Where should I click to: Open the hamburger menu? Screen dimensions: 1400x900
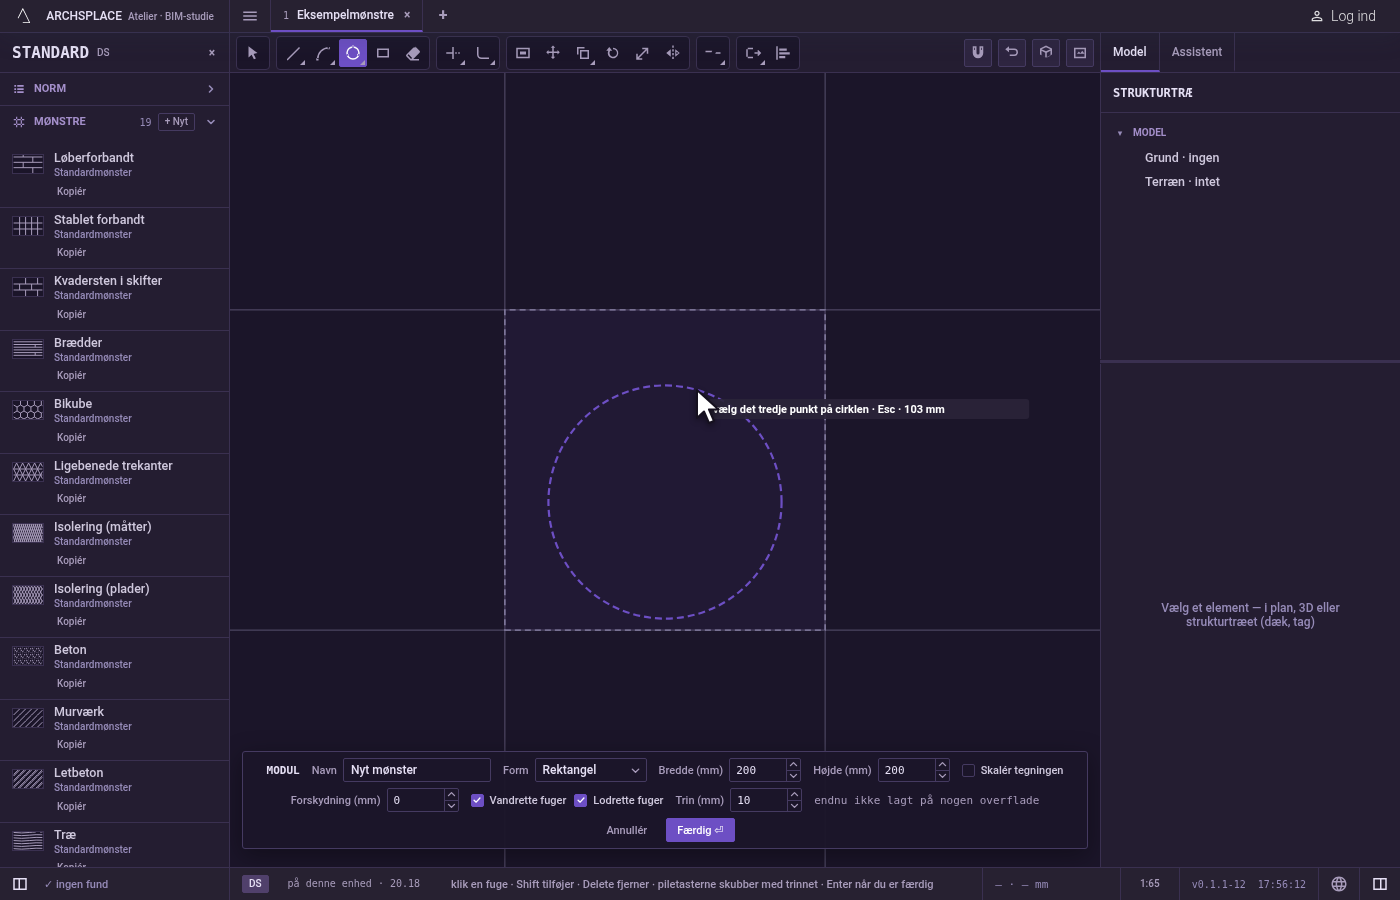click(x=250, y=16)
